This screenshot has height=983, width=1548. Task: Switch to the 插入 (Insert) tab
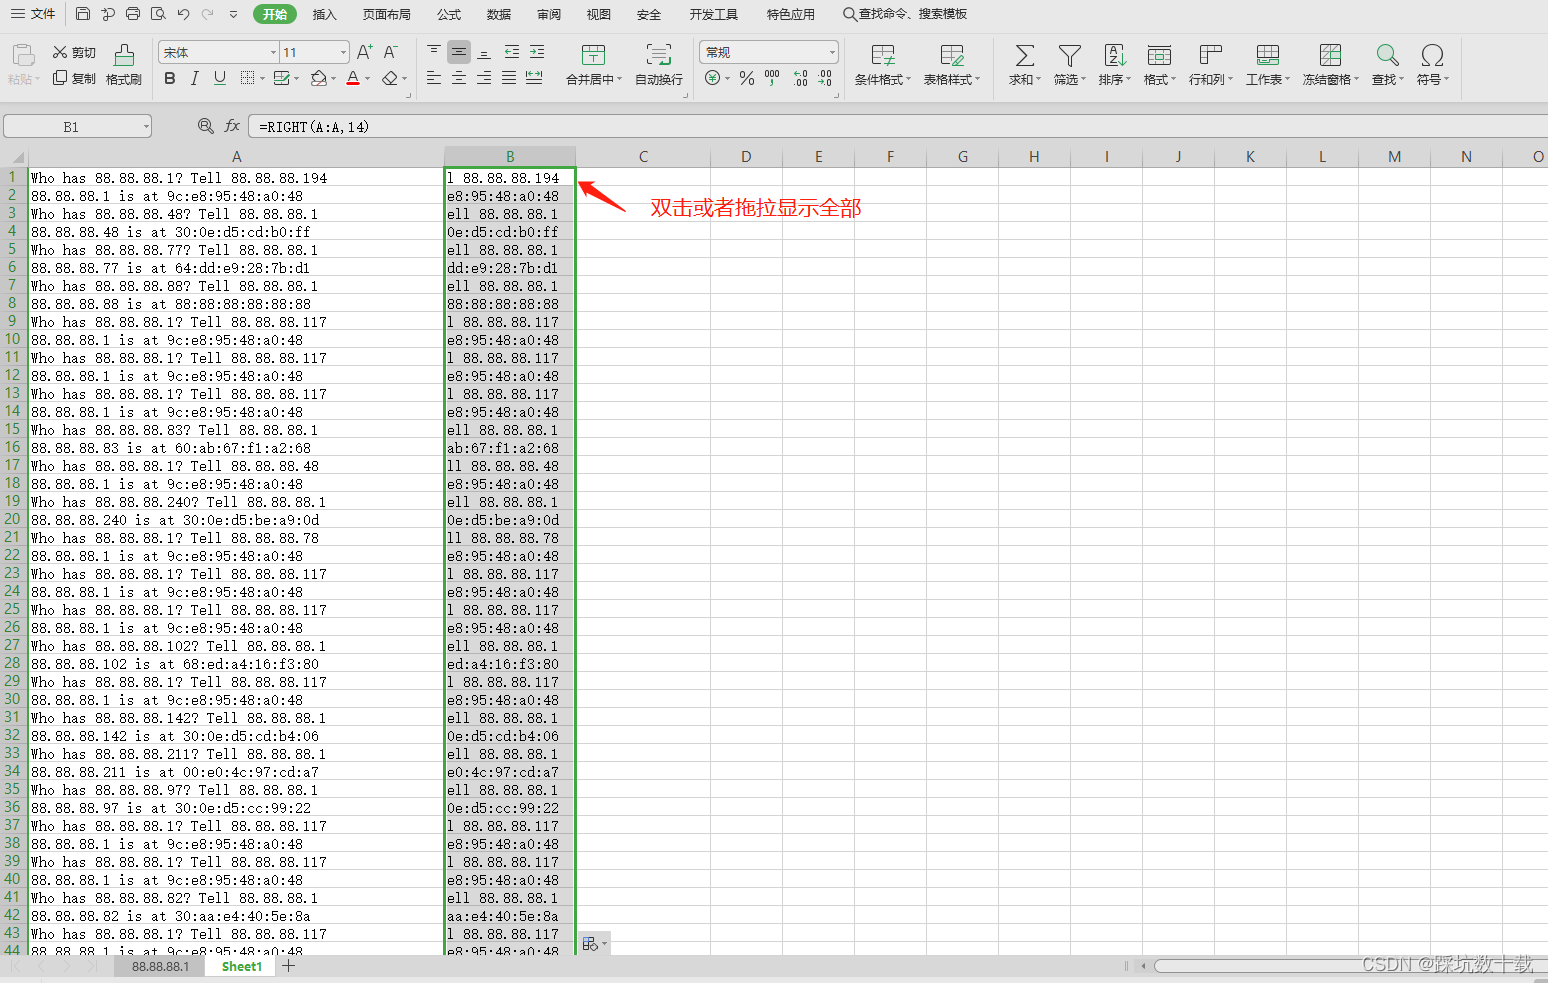(x=324, y=14)
